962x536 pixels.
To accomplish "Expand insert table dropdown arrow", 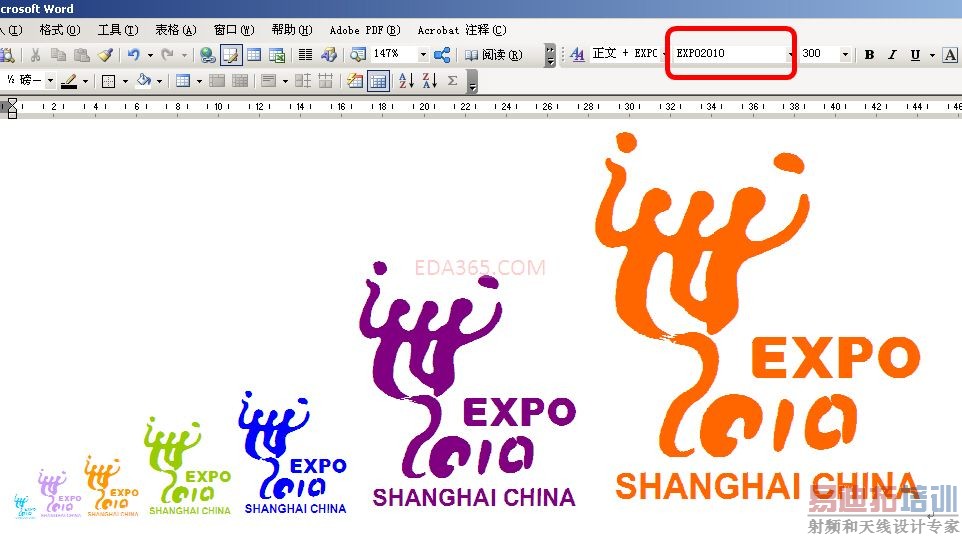I will [199, 80].
